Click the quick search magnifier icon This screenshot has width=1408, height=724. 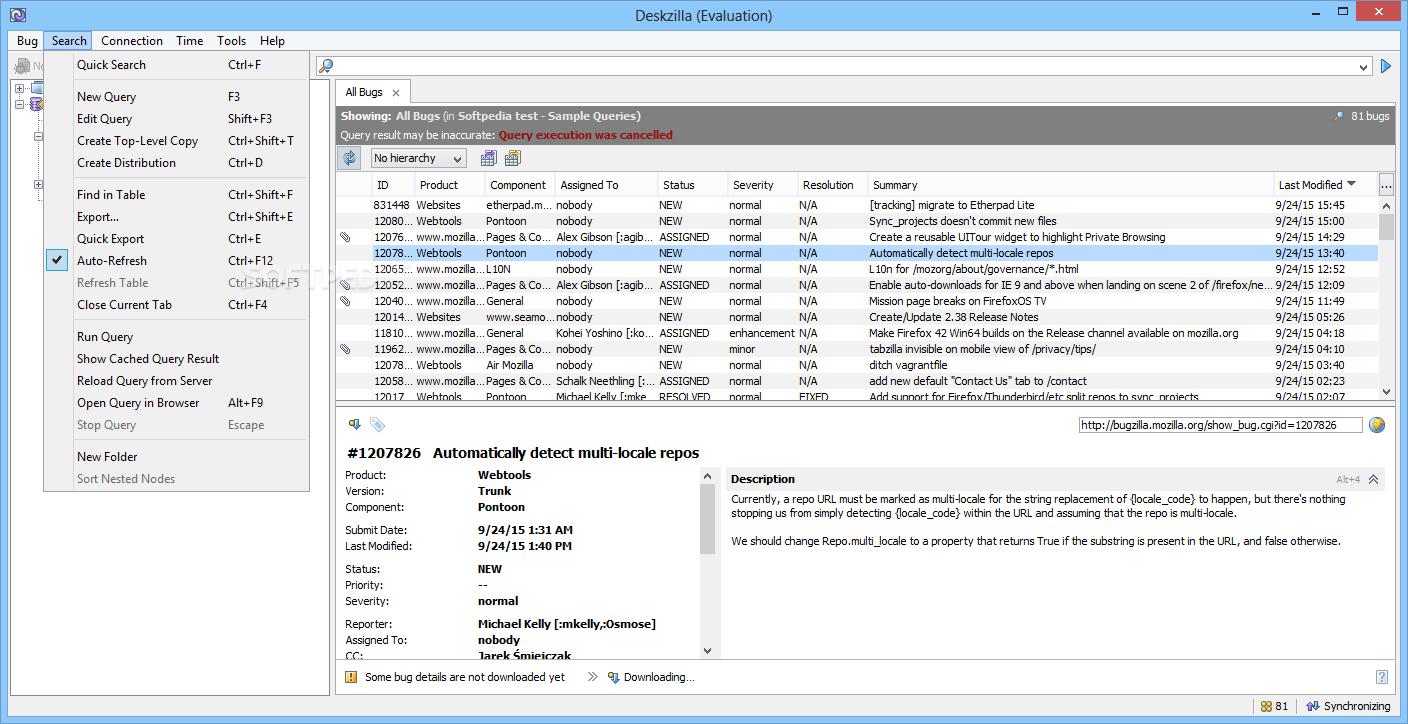coord(325,66)
